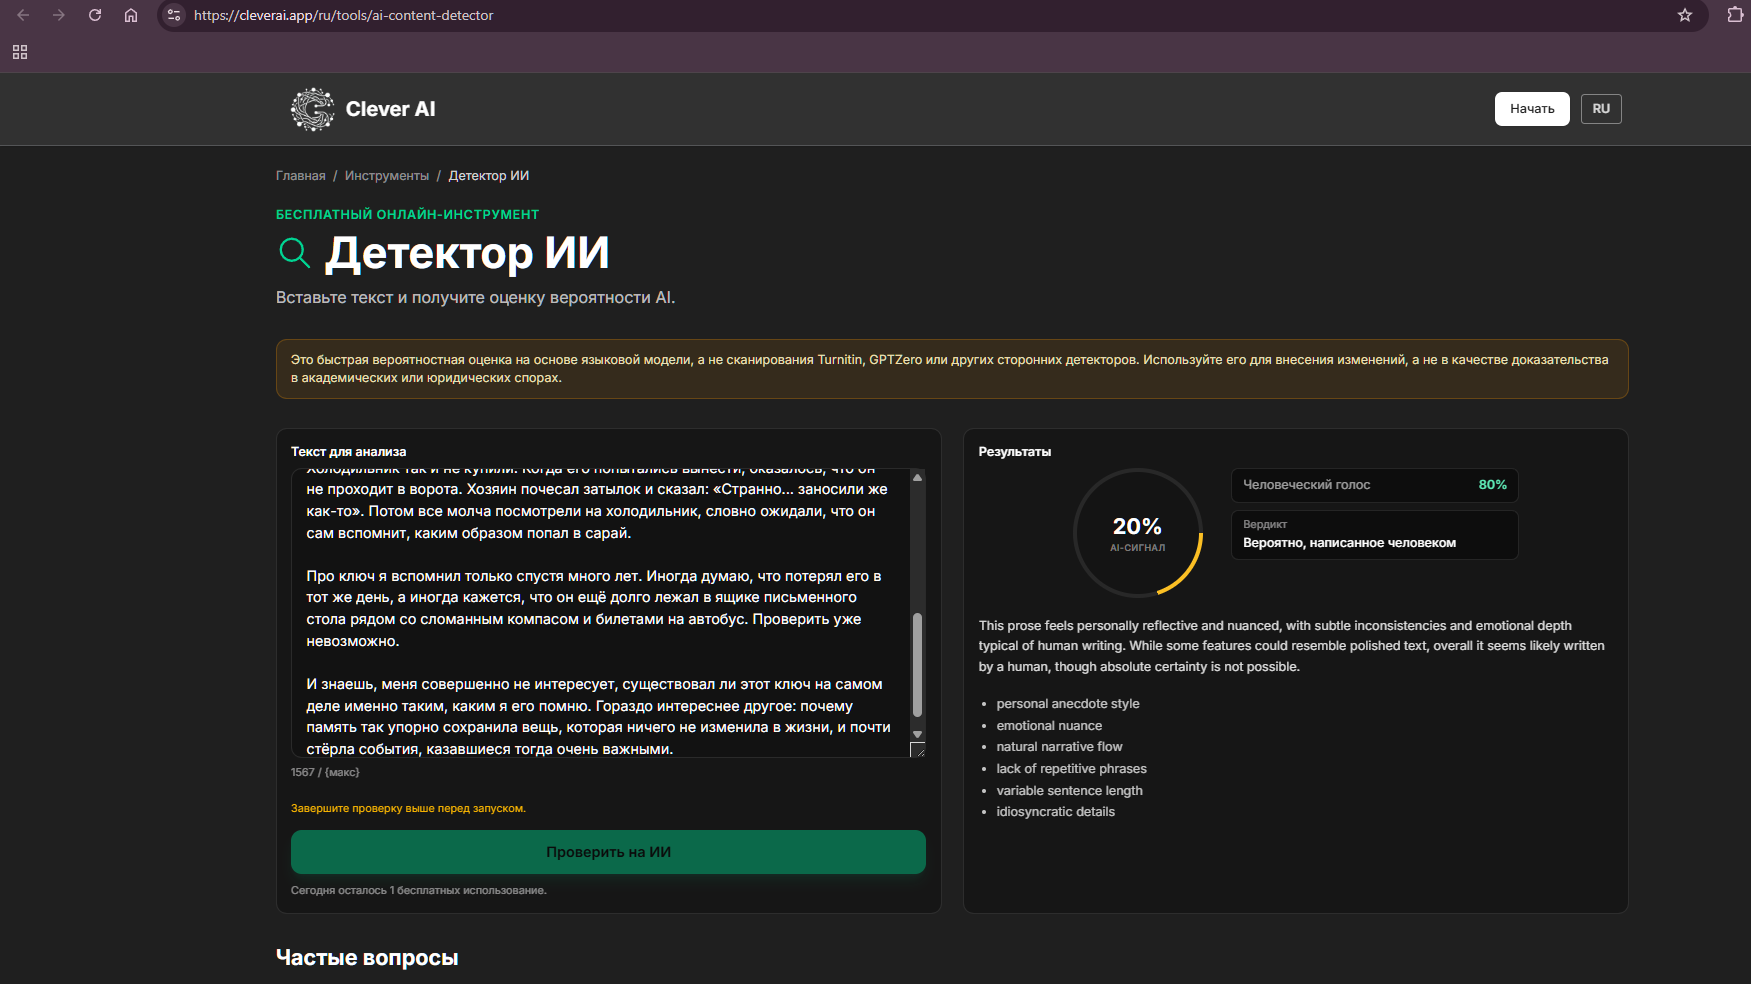The height and width of the screenshot is (984, 1751).
Task: Click the browser forward arrow
Action: tap(59, 15)
